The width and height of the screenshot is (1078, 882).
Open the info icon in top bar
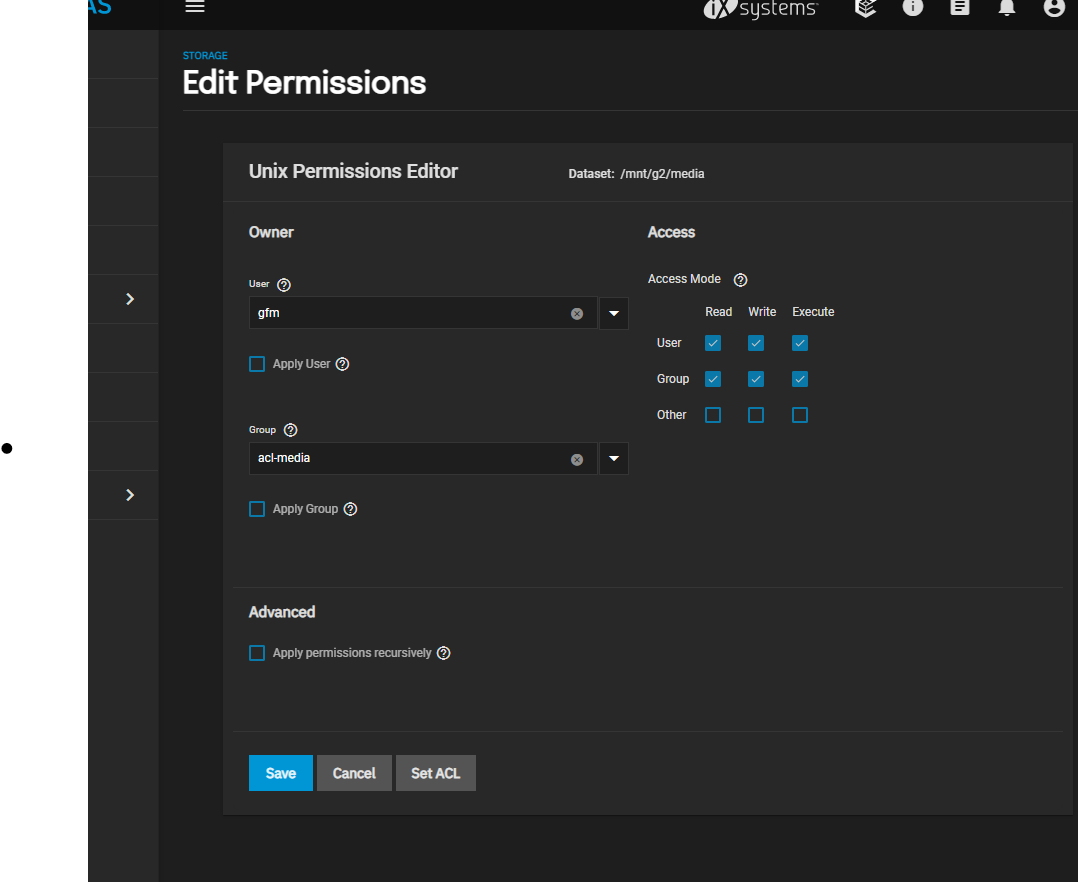pyautogui.click(x=912, y=7)
